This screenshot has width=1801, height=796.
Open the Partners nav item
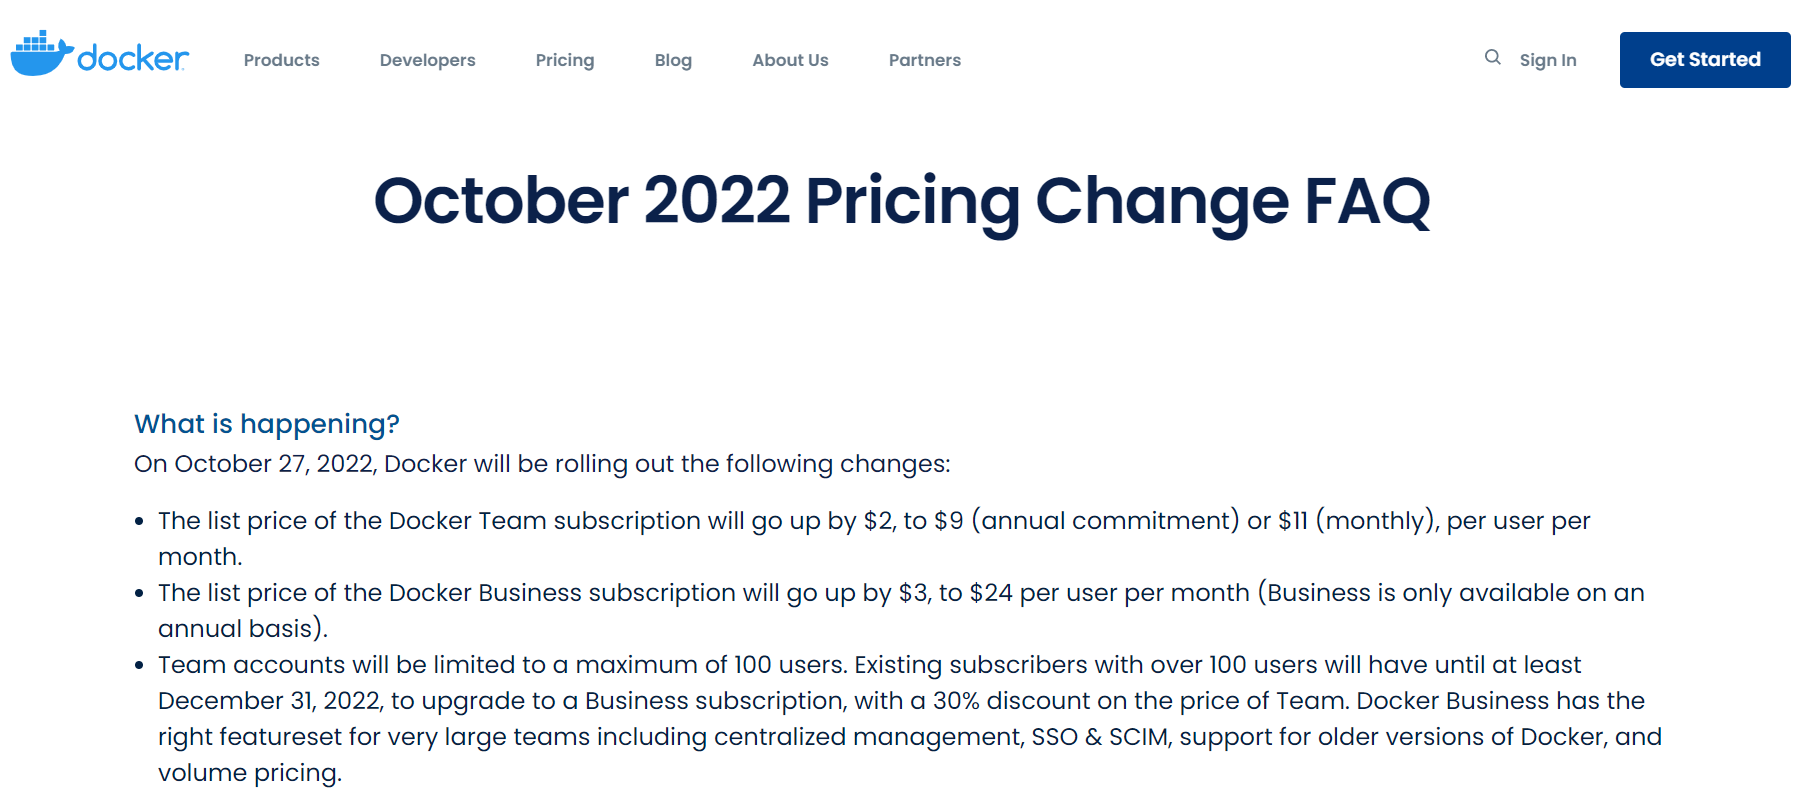(924, 60)
